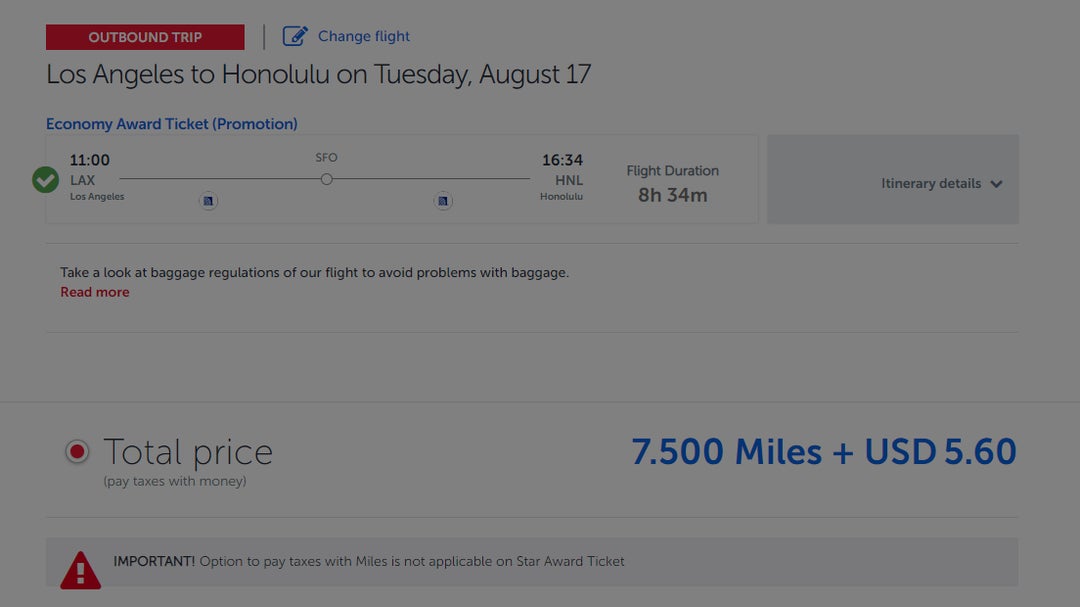Open Change flight via the pencil icon
Viewport: 1080px width, 607px height.
(x=296, y=35)
